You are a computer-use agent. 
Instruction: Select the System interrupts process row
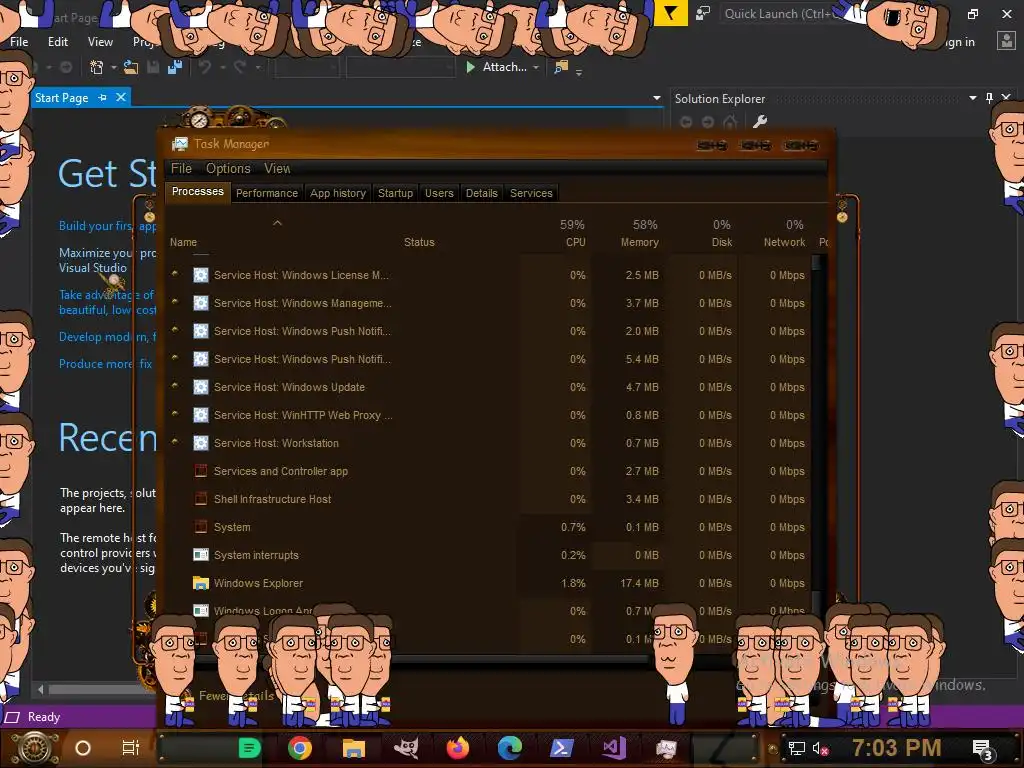(x=488, y=555)
